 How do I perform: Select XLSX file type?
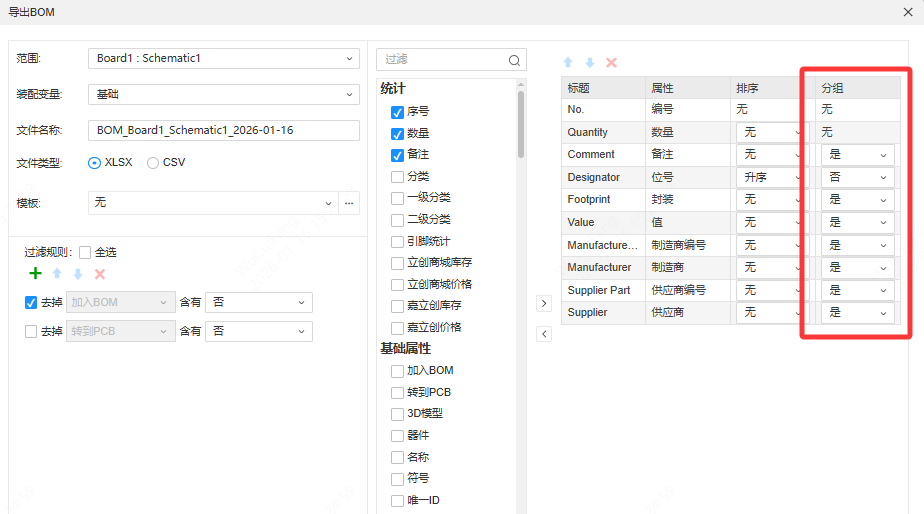point(94,163)
